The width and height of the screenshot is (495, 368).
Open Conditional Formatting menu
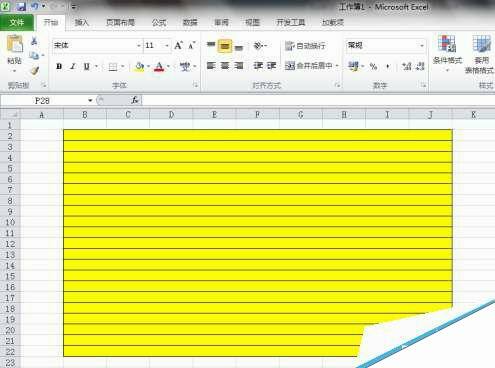click(447, 52)
